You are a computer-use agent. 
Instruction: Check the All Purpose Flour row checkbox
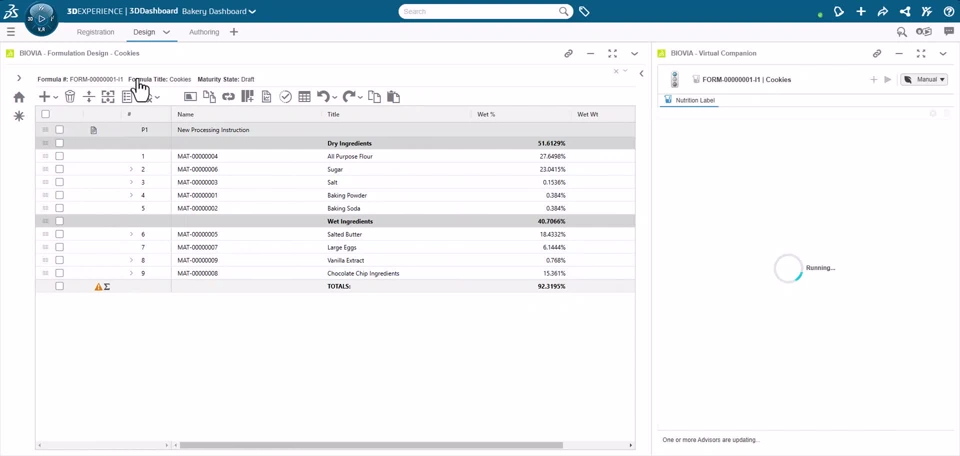59,156
